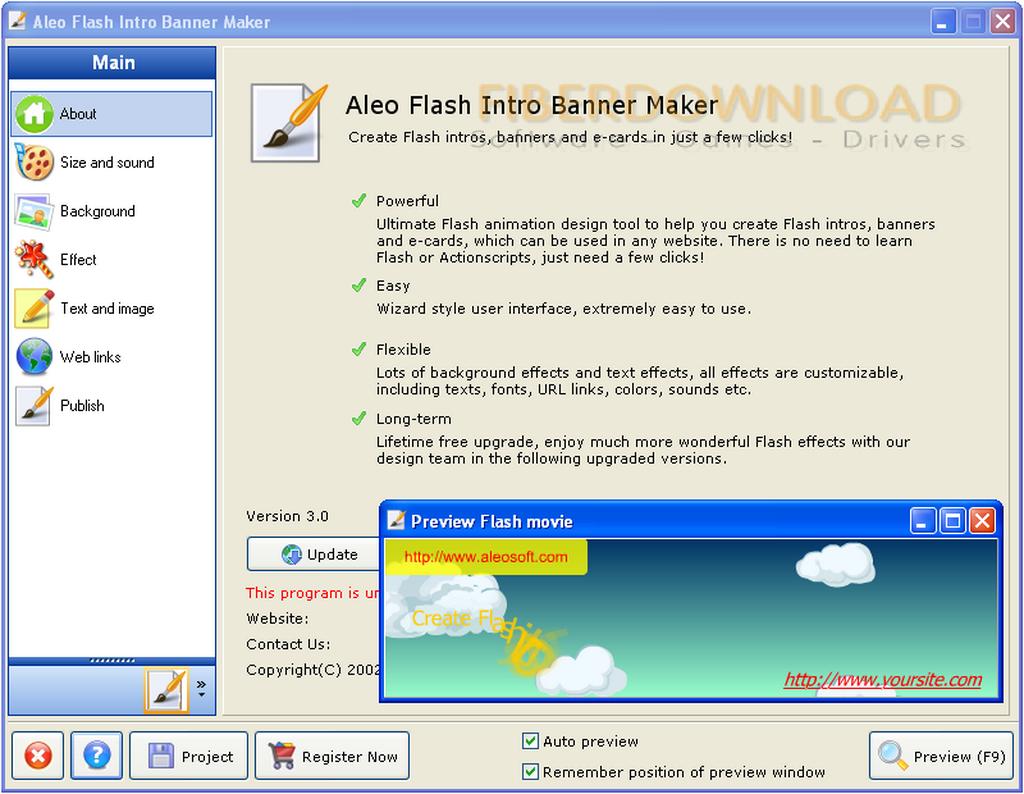Open Text and image section label
This screenshot has height=794, width=1024.
point(107,308)
